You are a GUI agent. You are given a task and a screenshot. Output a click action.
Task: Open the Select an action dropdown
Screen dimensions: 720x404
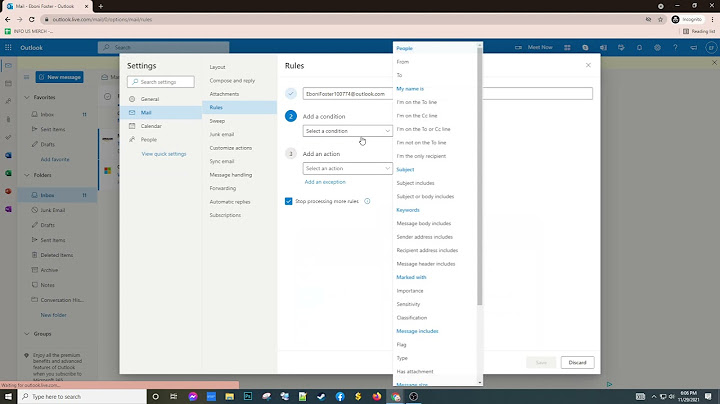coord(348,168)
